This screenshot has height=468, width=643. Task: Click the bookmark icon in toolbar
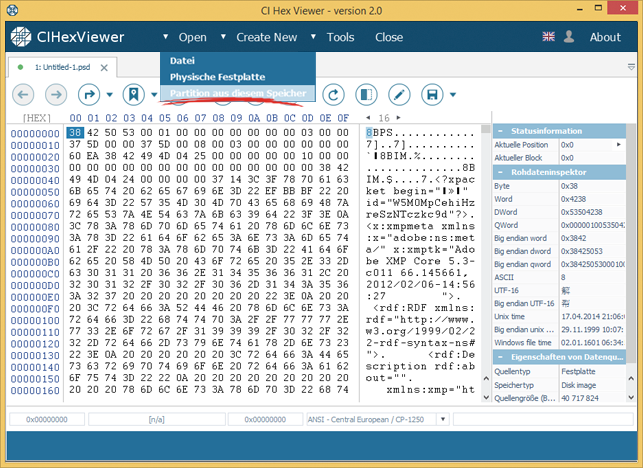(x=134, y=95)
